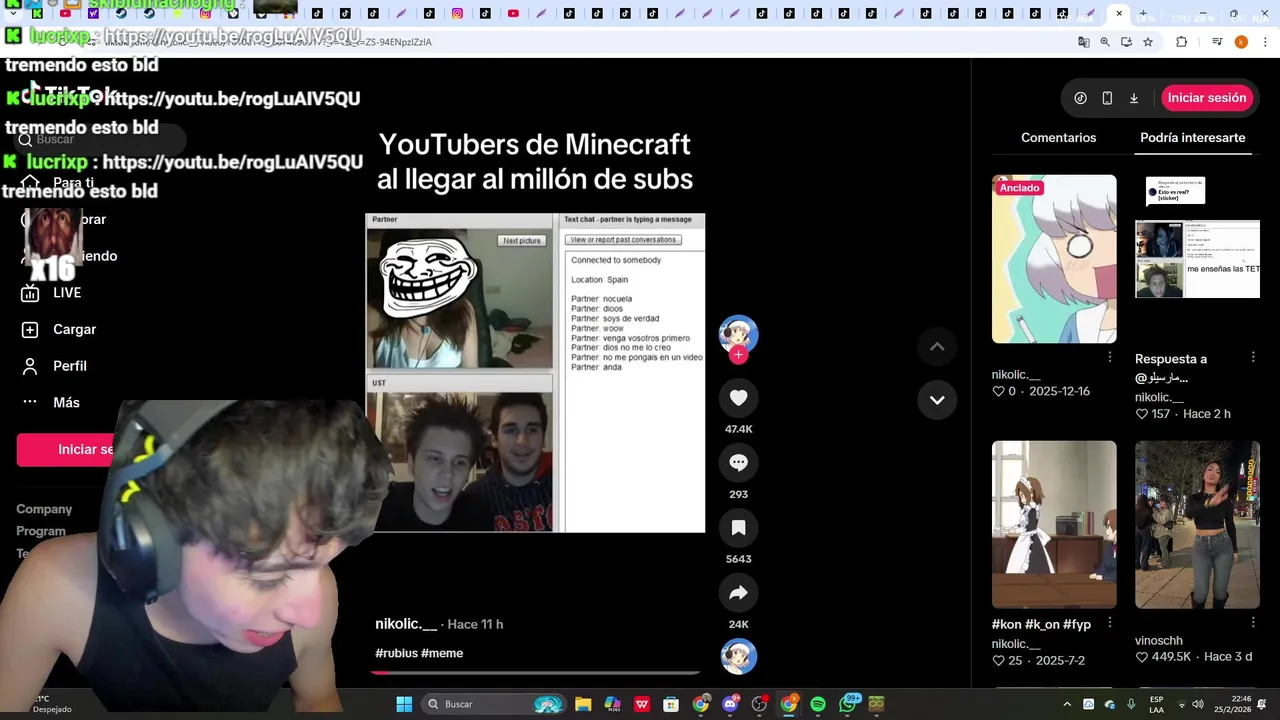
Task: Share the video with 24K shares
Action: point(738,593)
